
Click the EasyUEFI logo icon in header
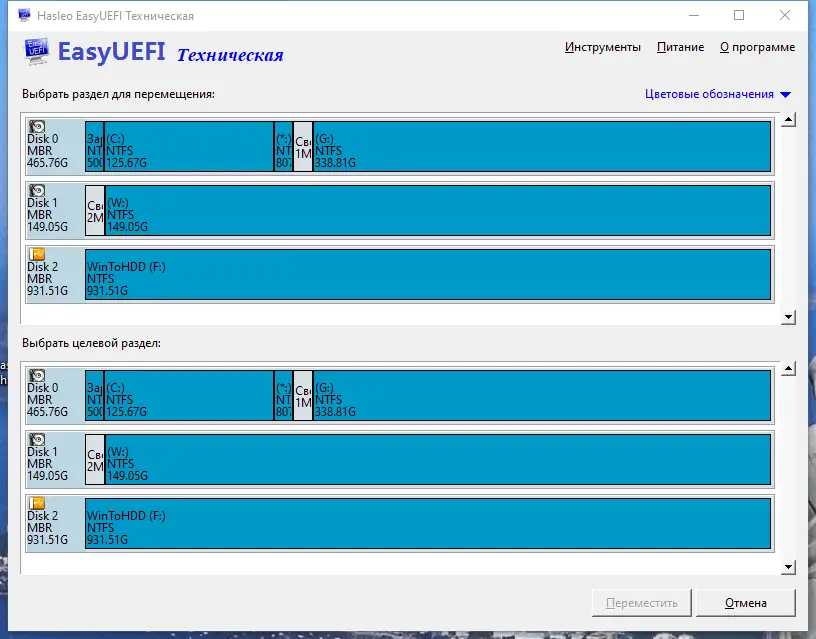(36, 52)
